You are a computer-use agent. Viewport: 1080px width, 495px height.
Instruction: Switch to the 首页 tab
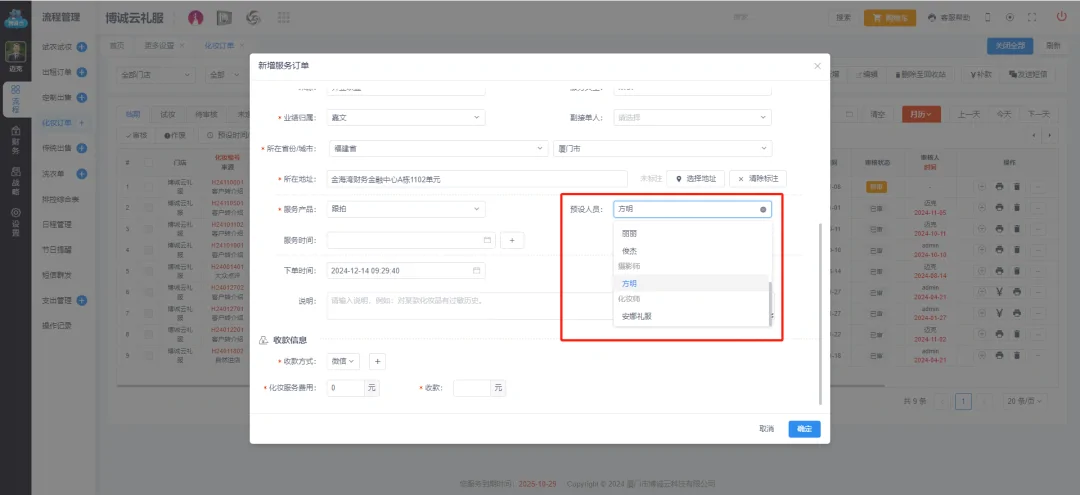[117, 46]
